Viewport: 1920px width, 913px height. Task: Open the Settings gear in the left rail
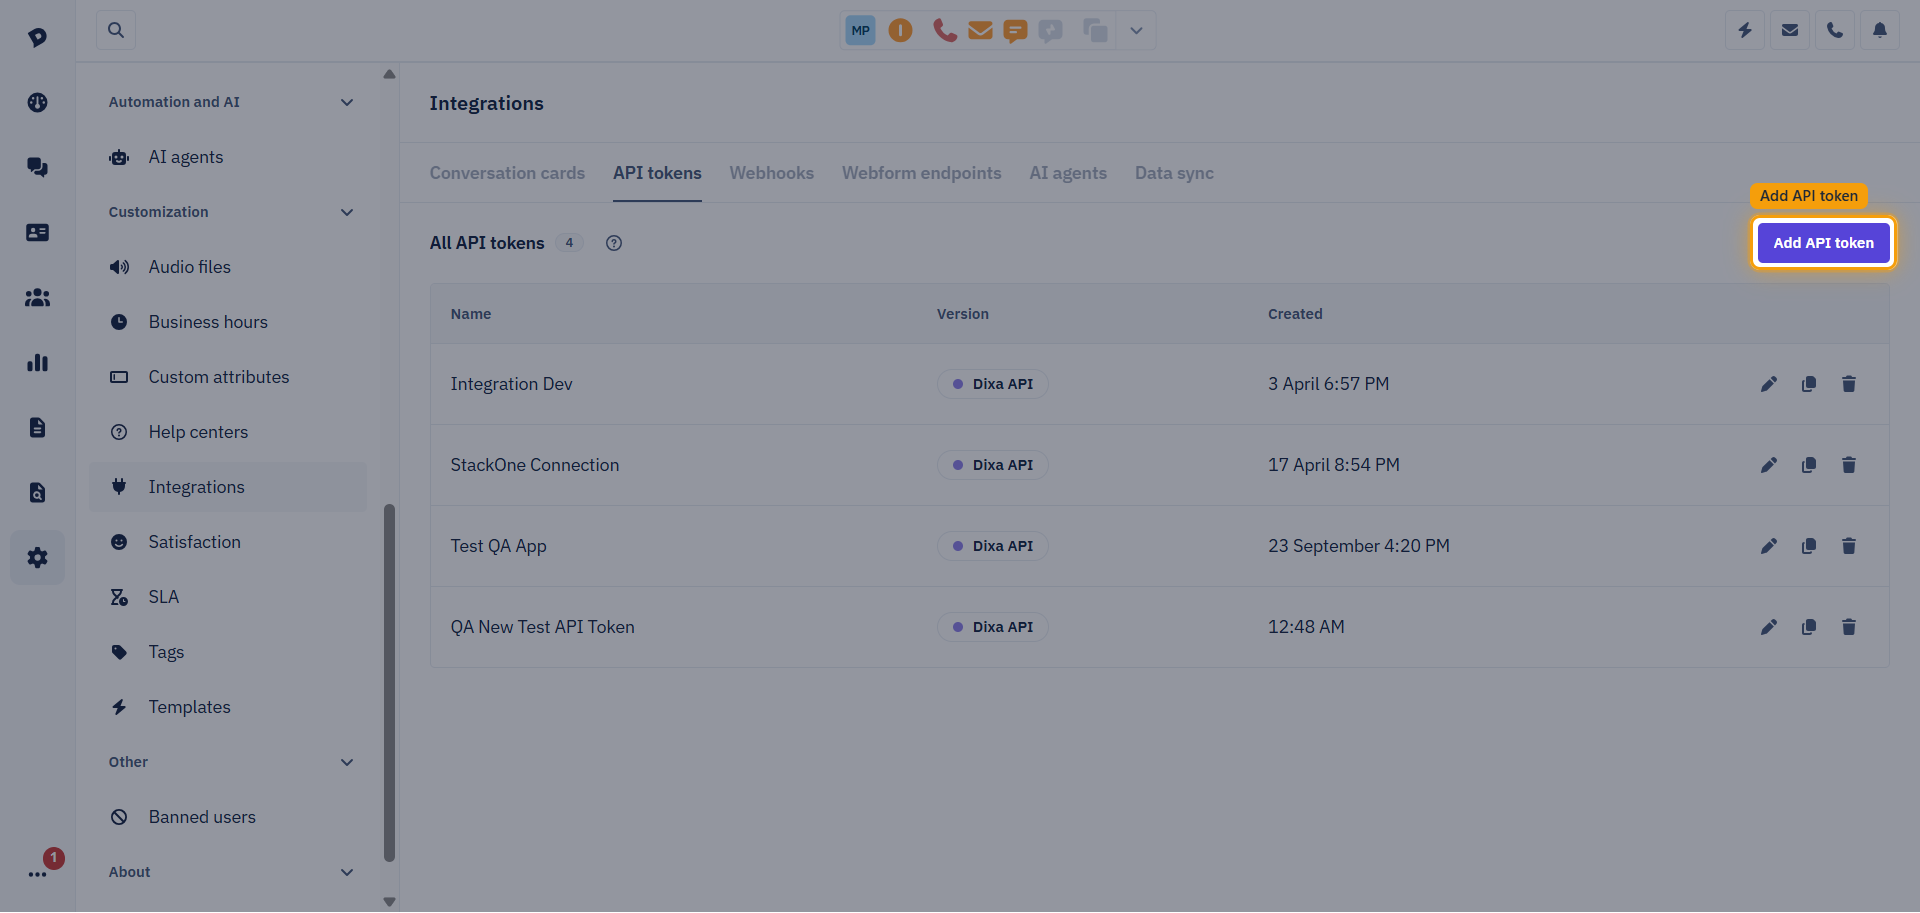(x=37, y=558)
